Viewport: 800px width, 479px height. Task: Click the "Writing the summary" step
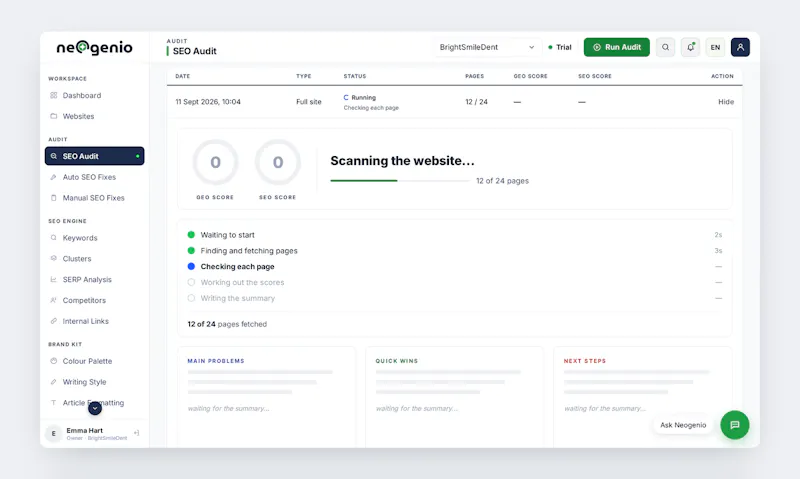tap(238, 298)
